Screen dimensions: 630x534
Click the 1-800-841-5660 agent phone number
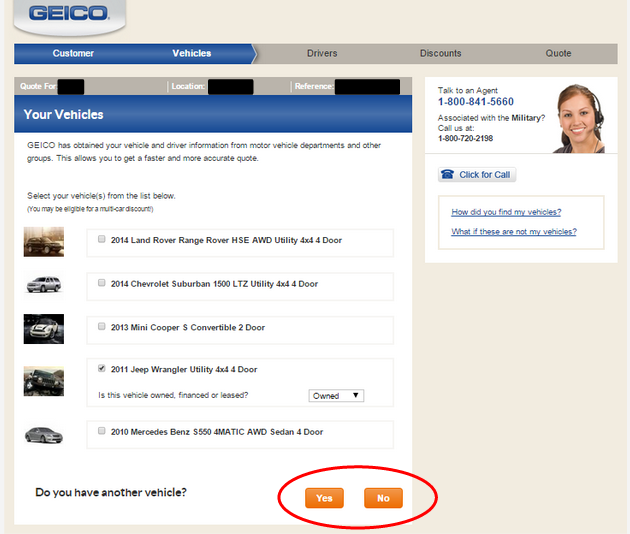point(476,102)
